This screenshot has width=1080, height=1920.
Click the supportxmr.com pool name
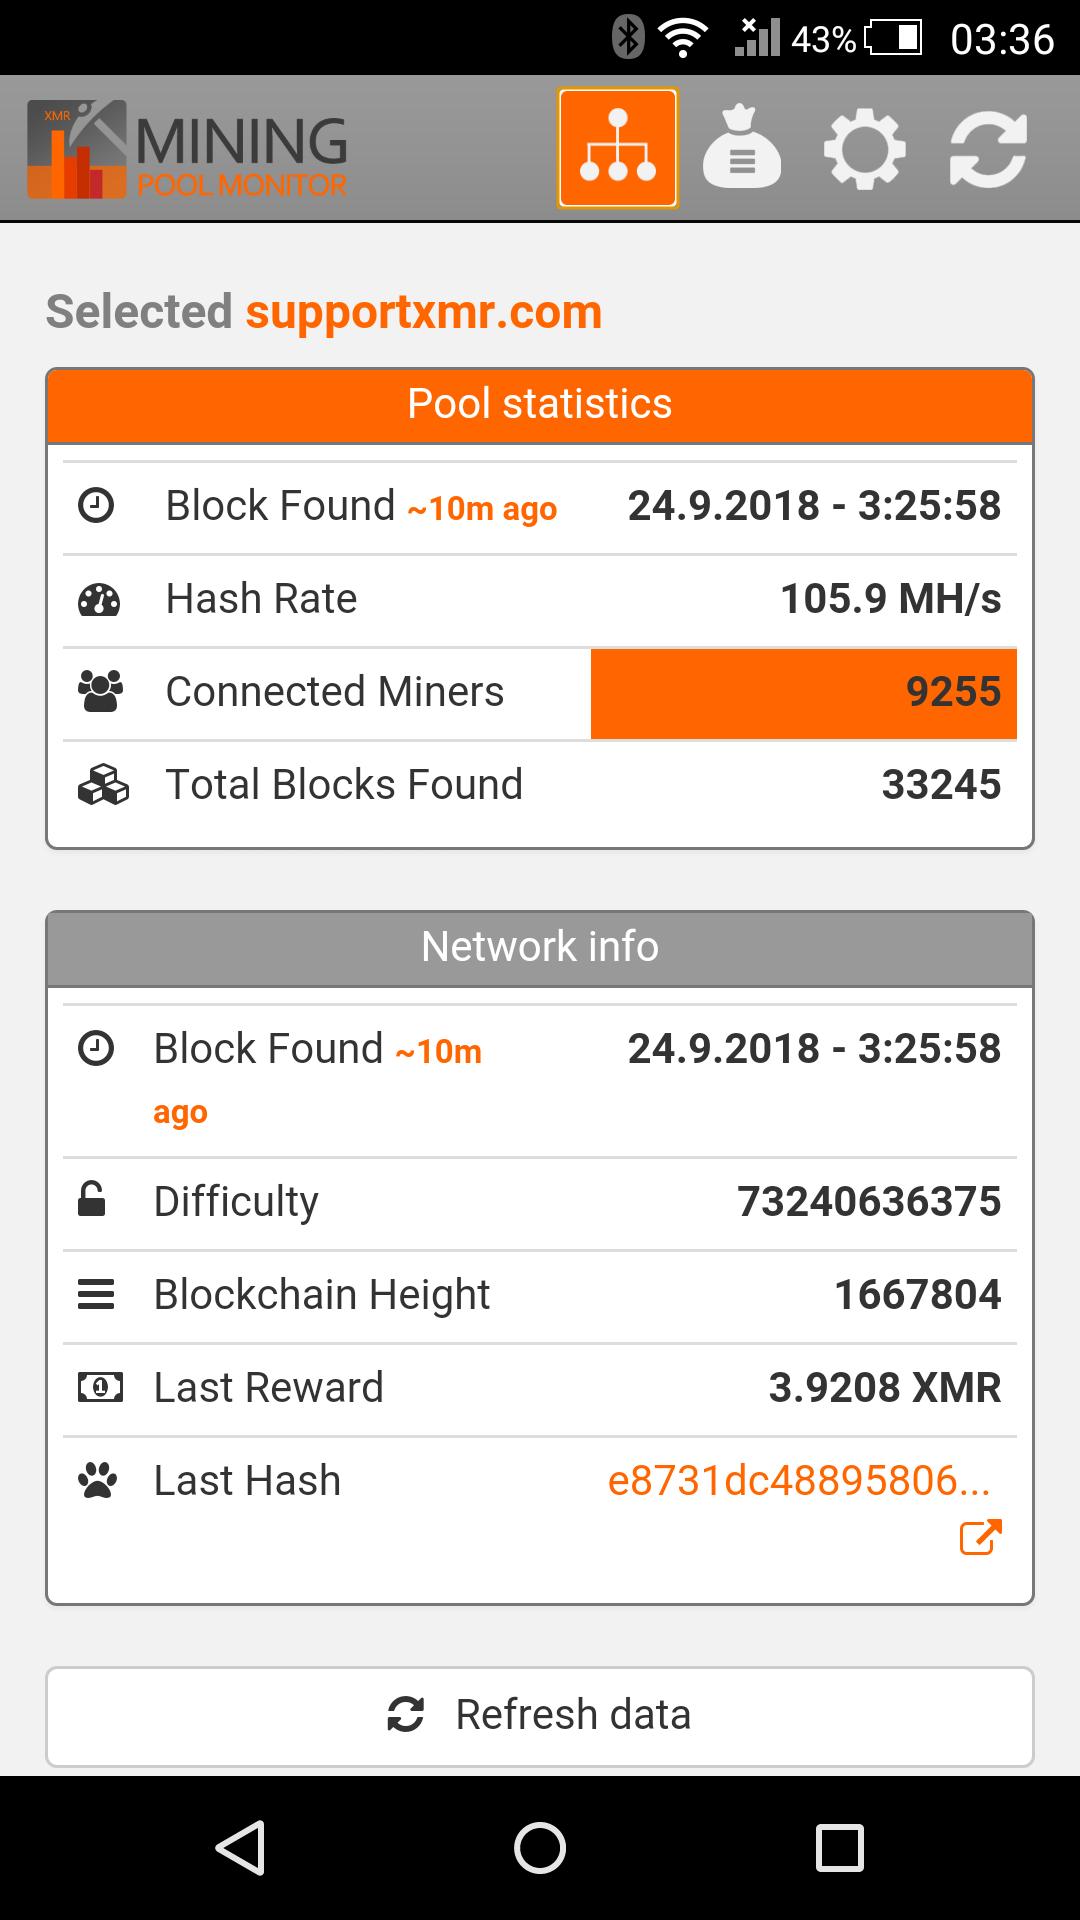pos(424,312)
